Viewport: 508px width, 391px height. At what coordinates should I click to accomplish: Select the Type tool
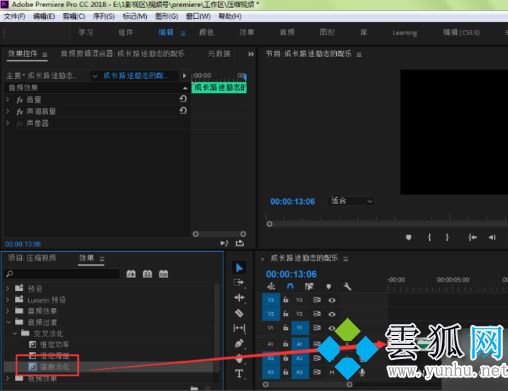pos(239,374)
